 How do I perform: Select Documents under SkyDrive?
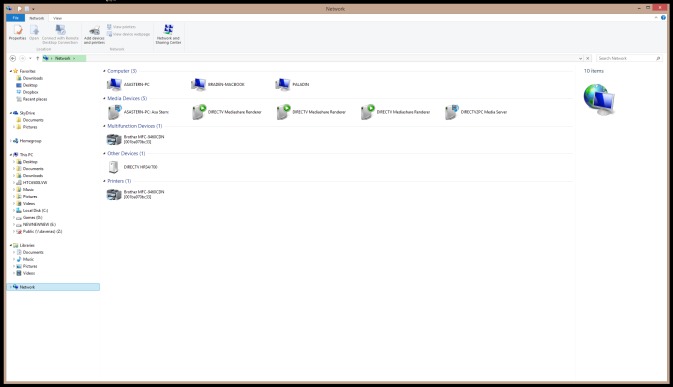(x=30, y=120)
